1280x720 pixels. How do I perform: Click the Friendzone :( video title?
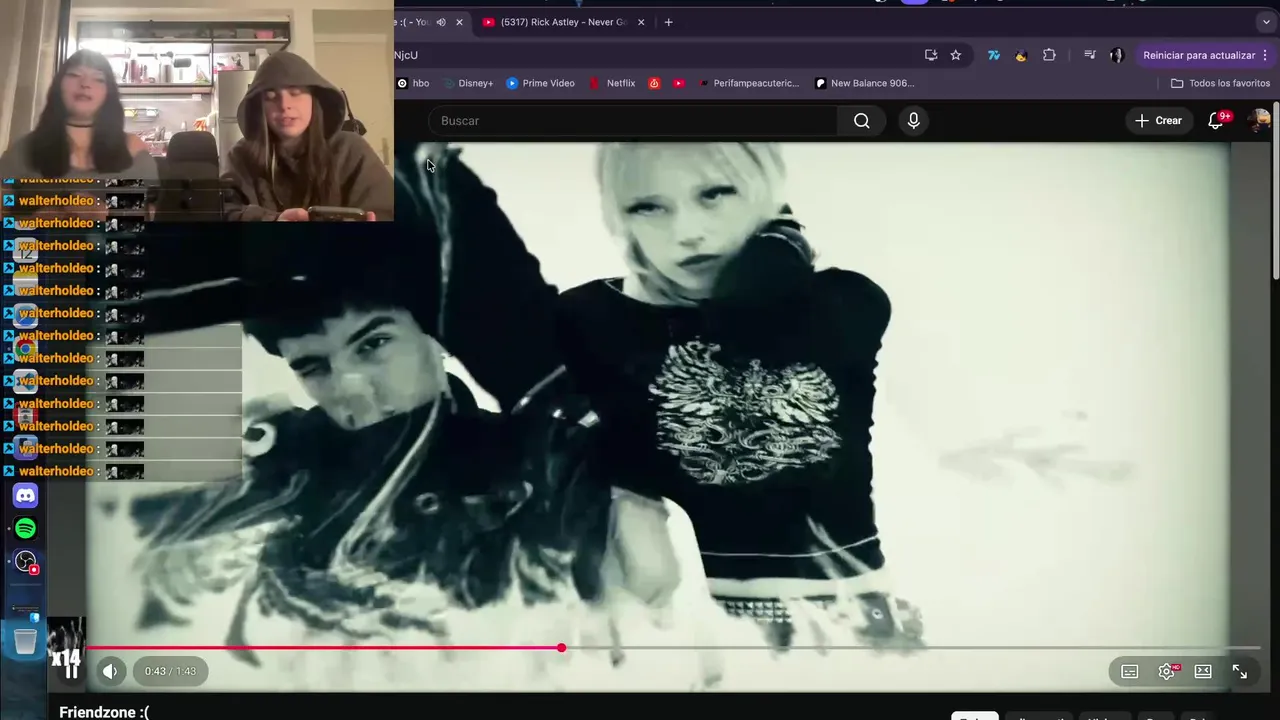[x=104, y=712]
